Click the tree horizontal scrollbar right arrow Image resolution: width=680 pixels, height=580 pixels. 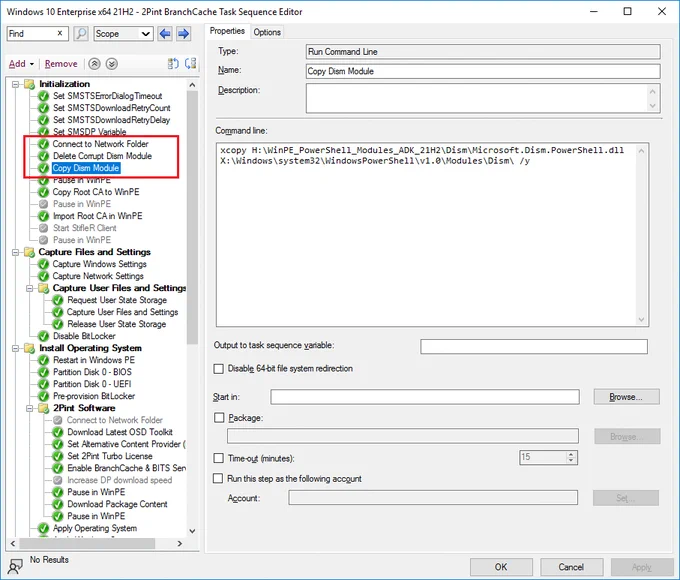click(x=180, y=543)
